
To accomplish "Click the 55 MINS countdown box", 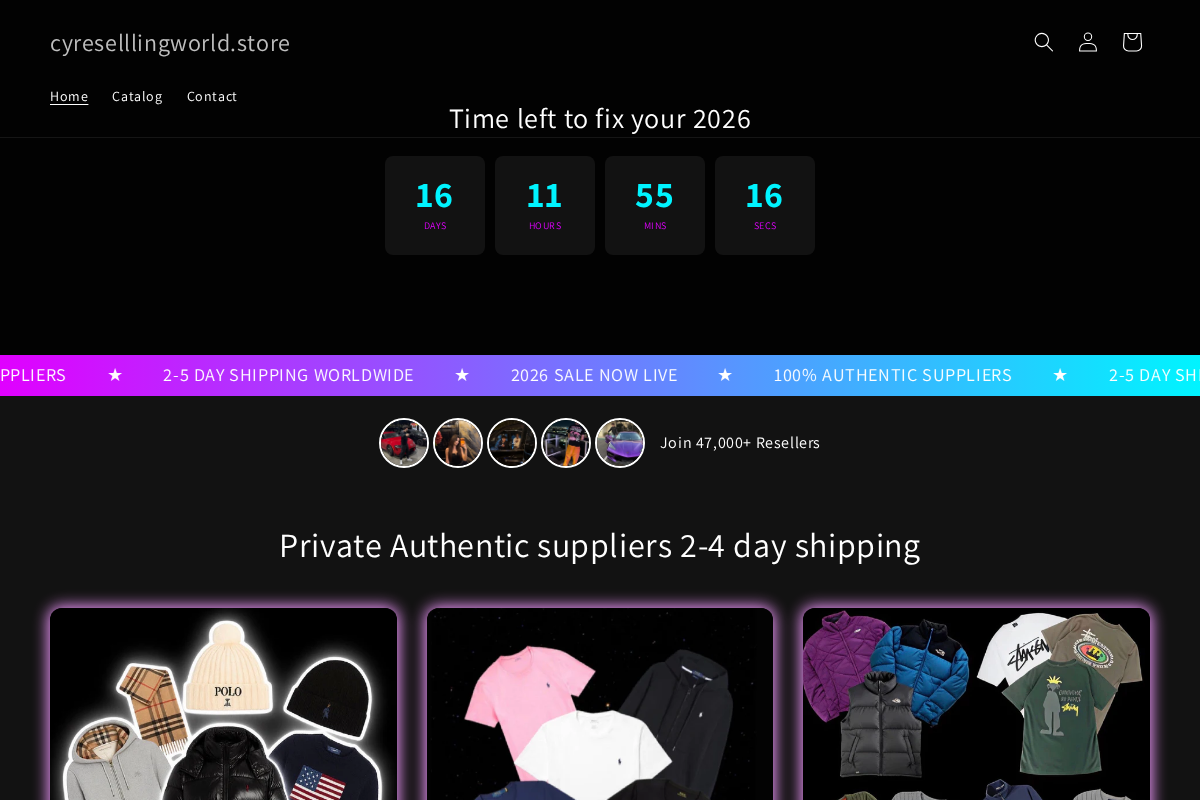I will pyautogui.click(x=654, y=205).
